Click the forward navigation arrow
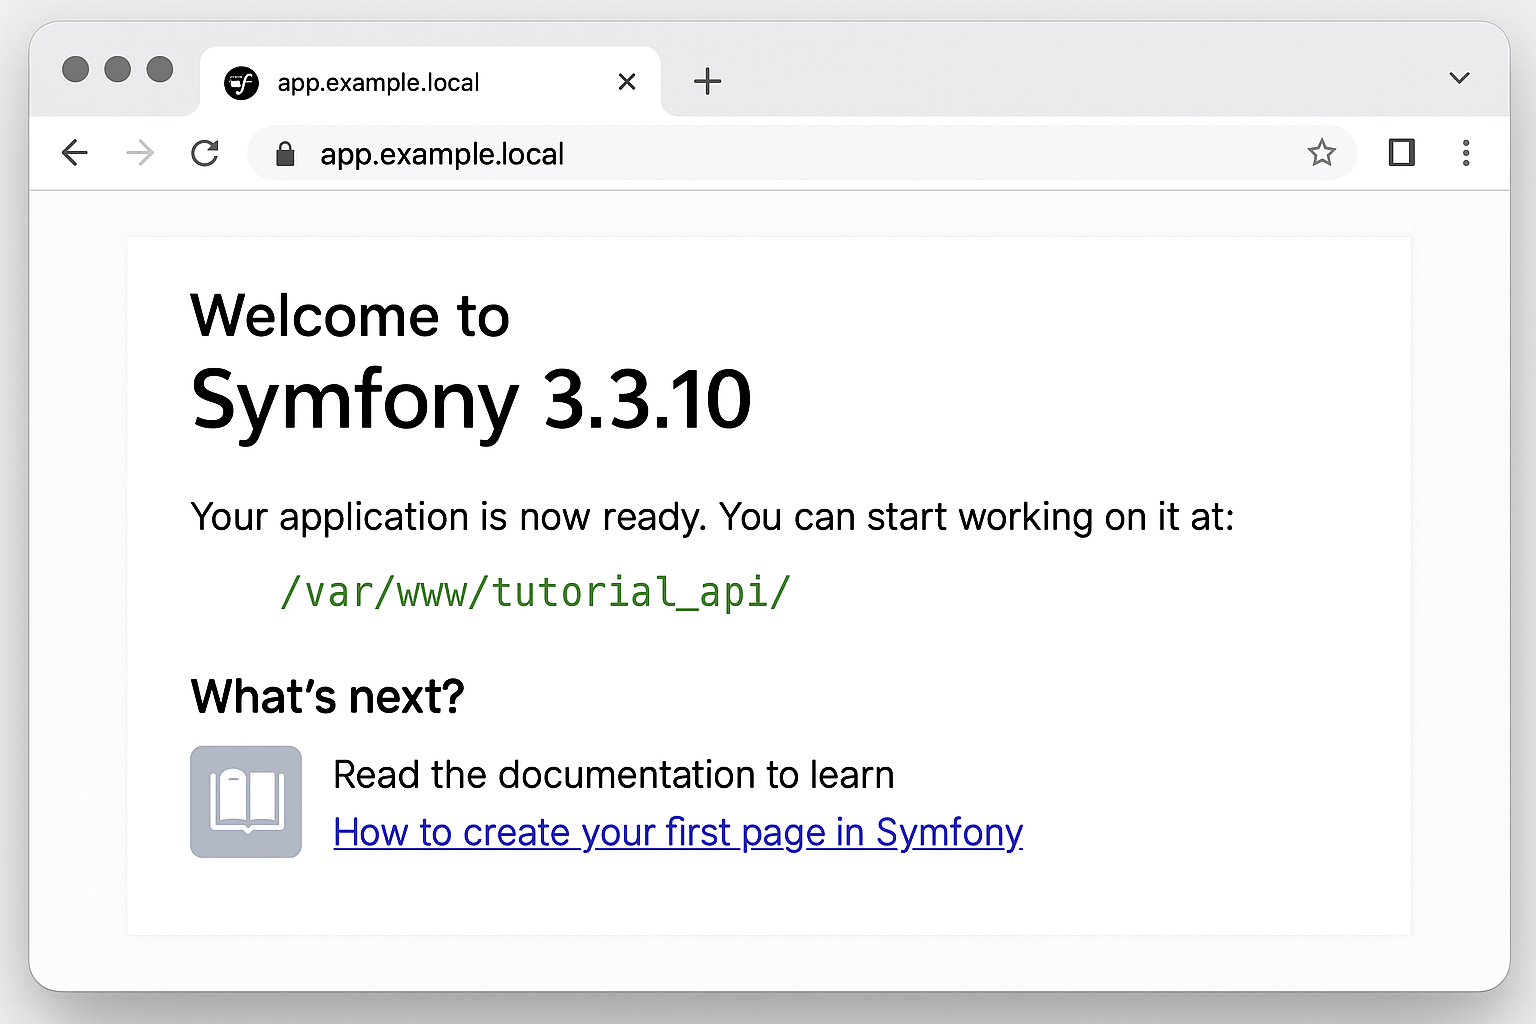The width and height of the screenshot is (1536, 1024). tap(140, 153)
